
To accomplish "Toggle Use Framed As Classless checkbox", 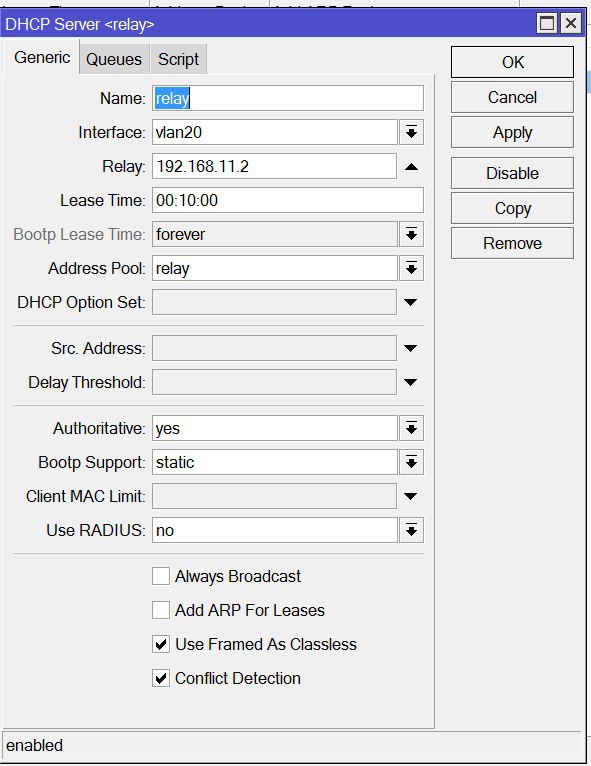I will [161, 644].
